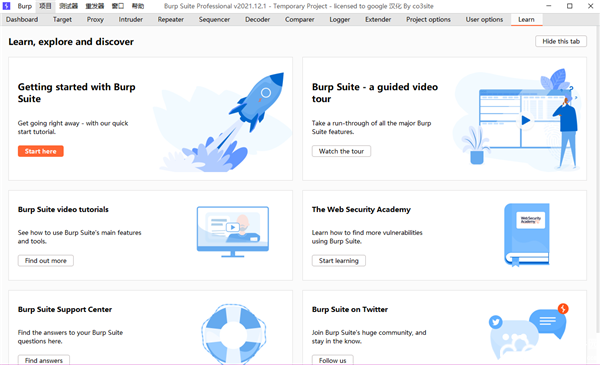
Task: Switch to the Sequencer tab
Action: (214, 20)
